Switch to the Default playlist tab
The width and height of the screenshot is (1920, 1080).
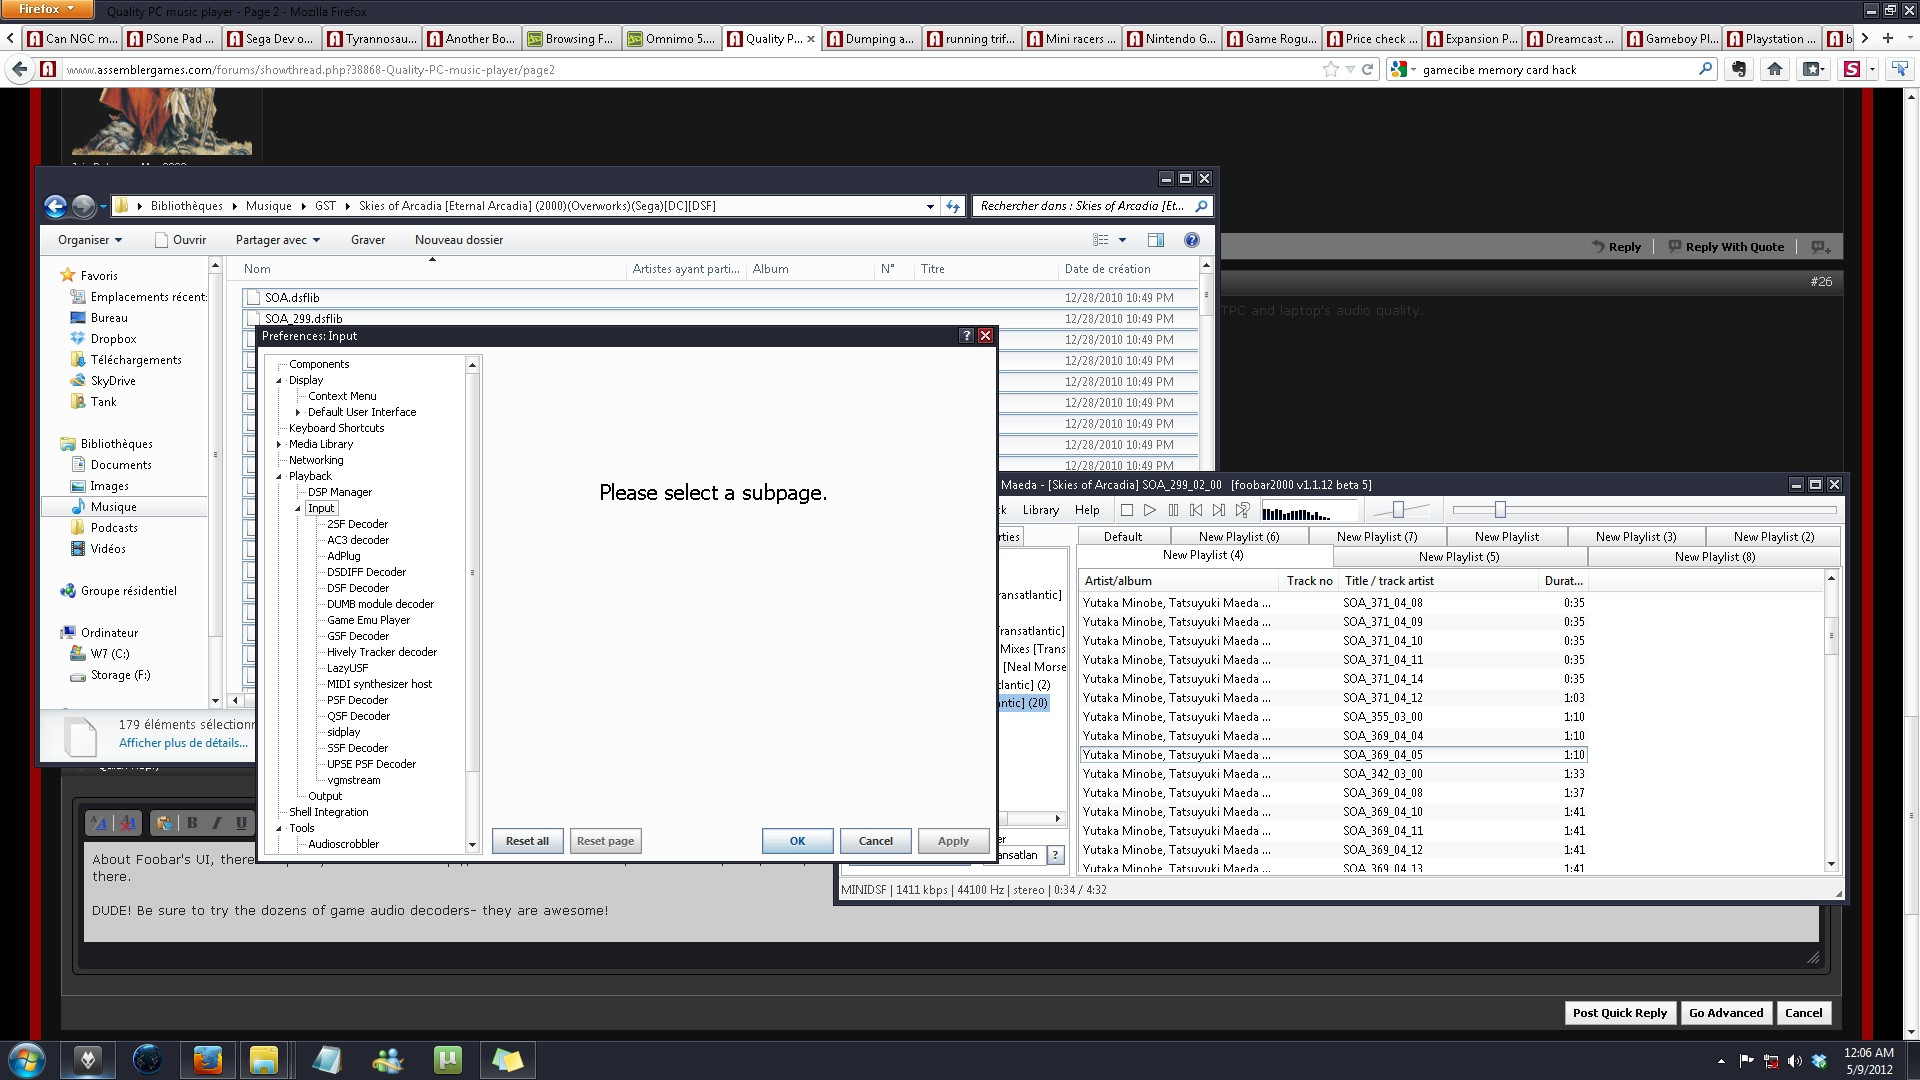point(1123,537)
